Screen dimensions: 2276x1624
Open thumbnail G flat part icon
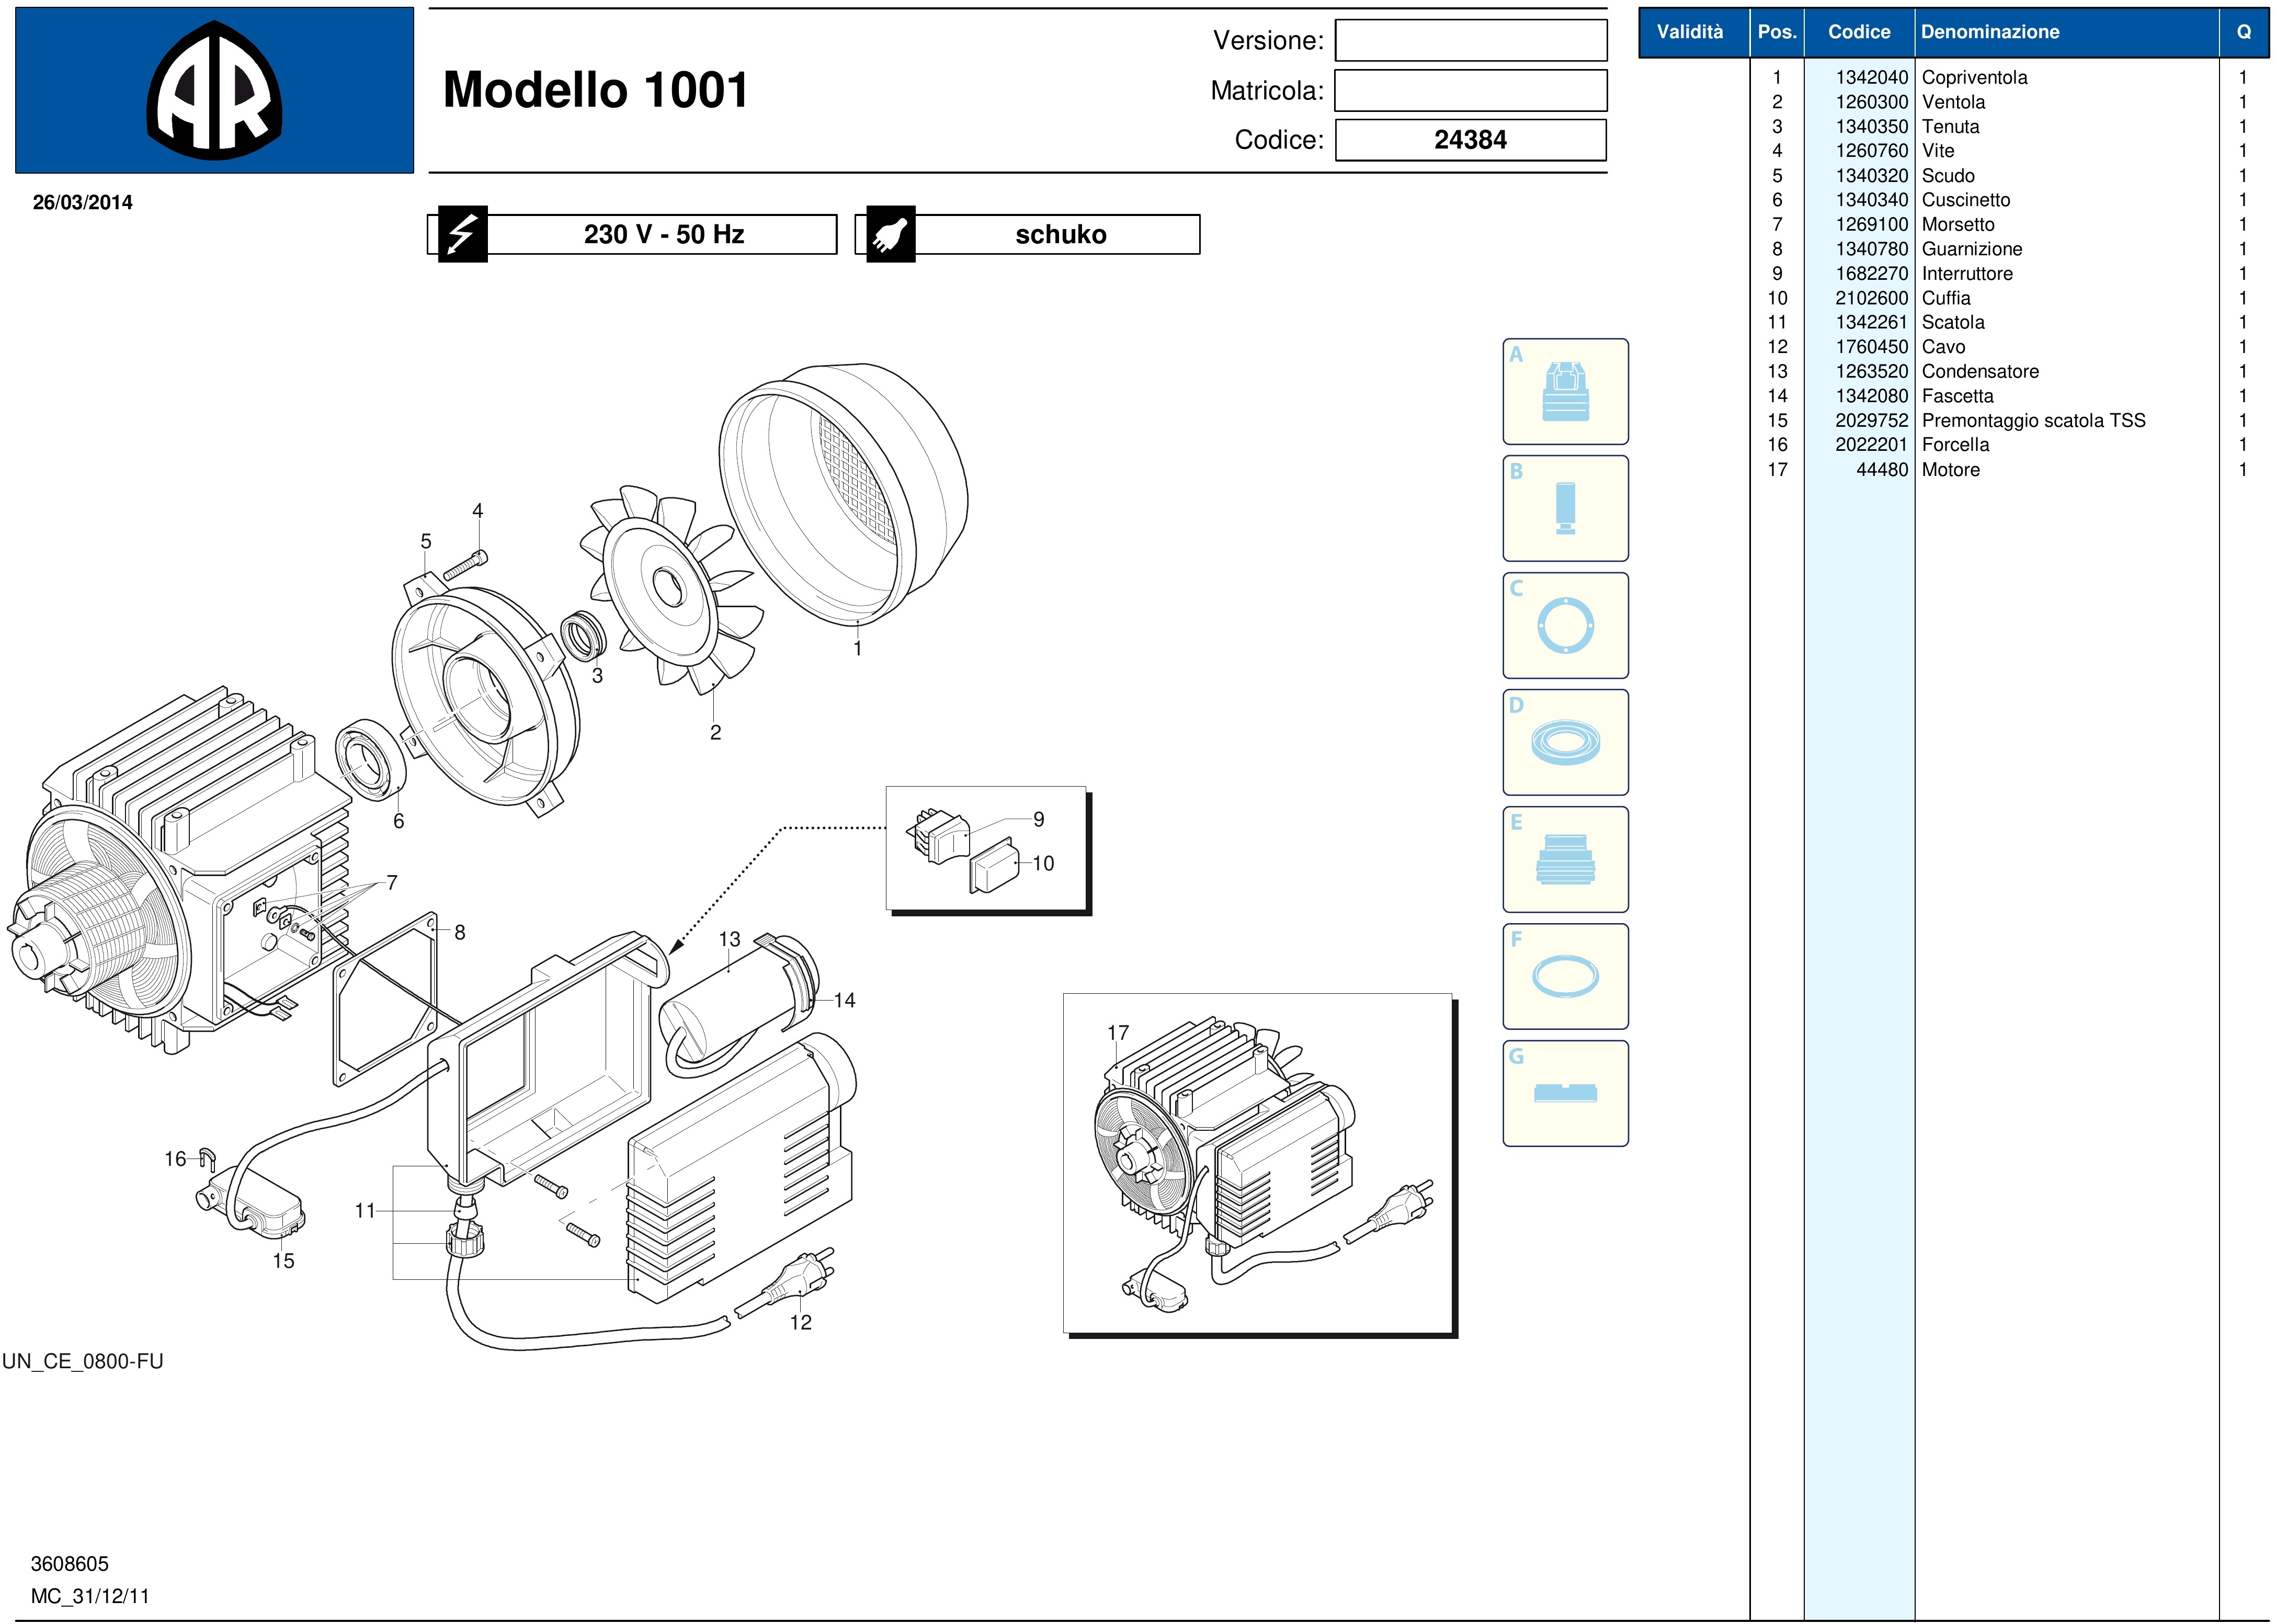point(1565,1094)
